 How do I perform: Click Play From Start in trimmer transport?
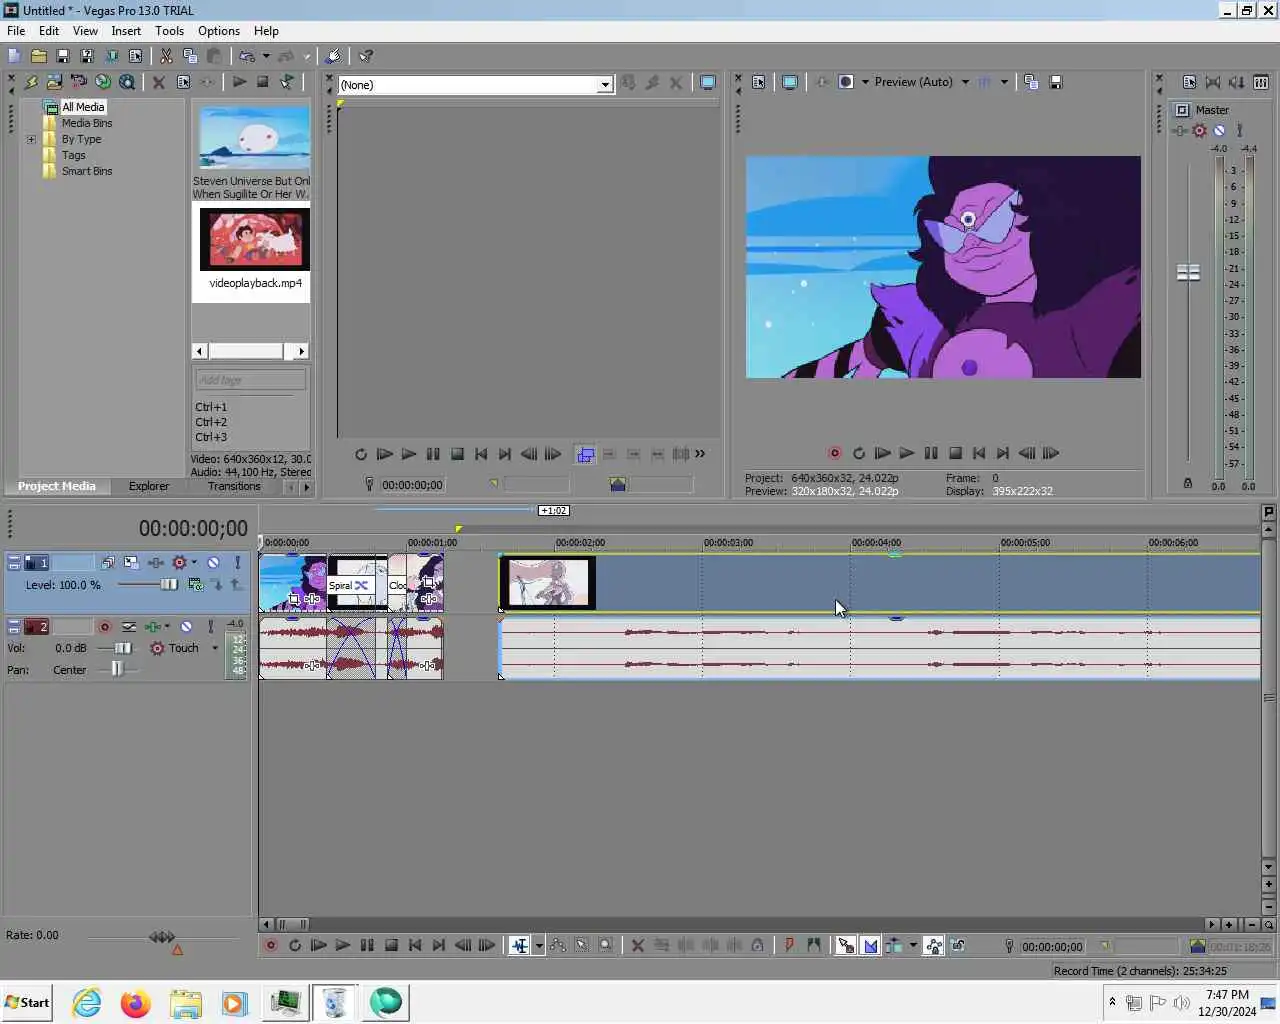point(384,454)
